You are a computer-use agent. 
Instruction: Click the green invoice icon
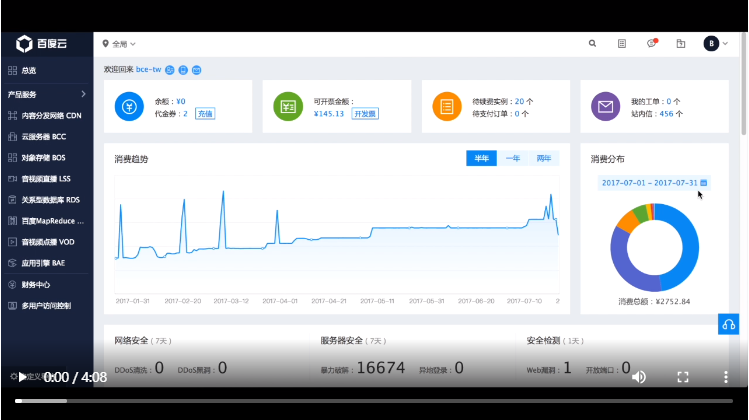click(x=288, y=107)
